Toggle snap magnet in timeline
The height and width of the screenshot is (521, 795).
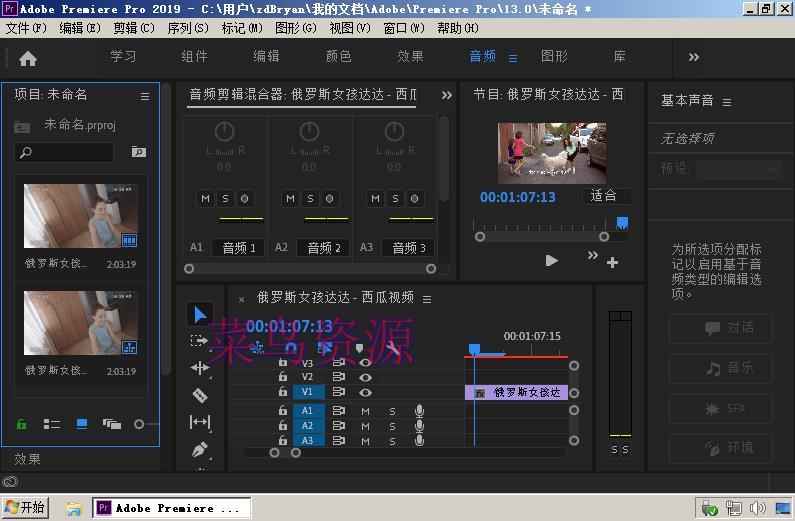(x=291, y=348)
